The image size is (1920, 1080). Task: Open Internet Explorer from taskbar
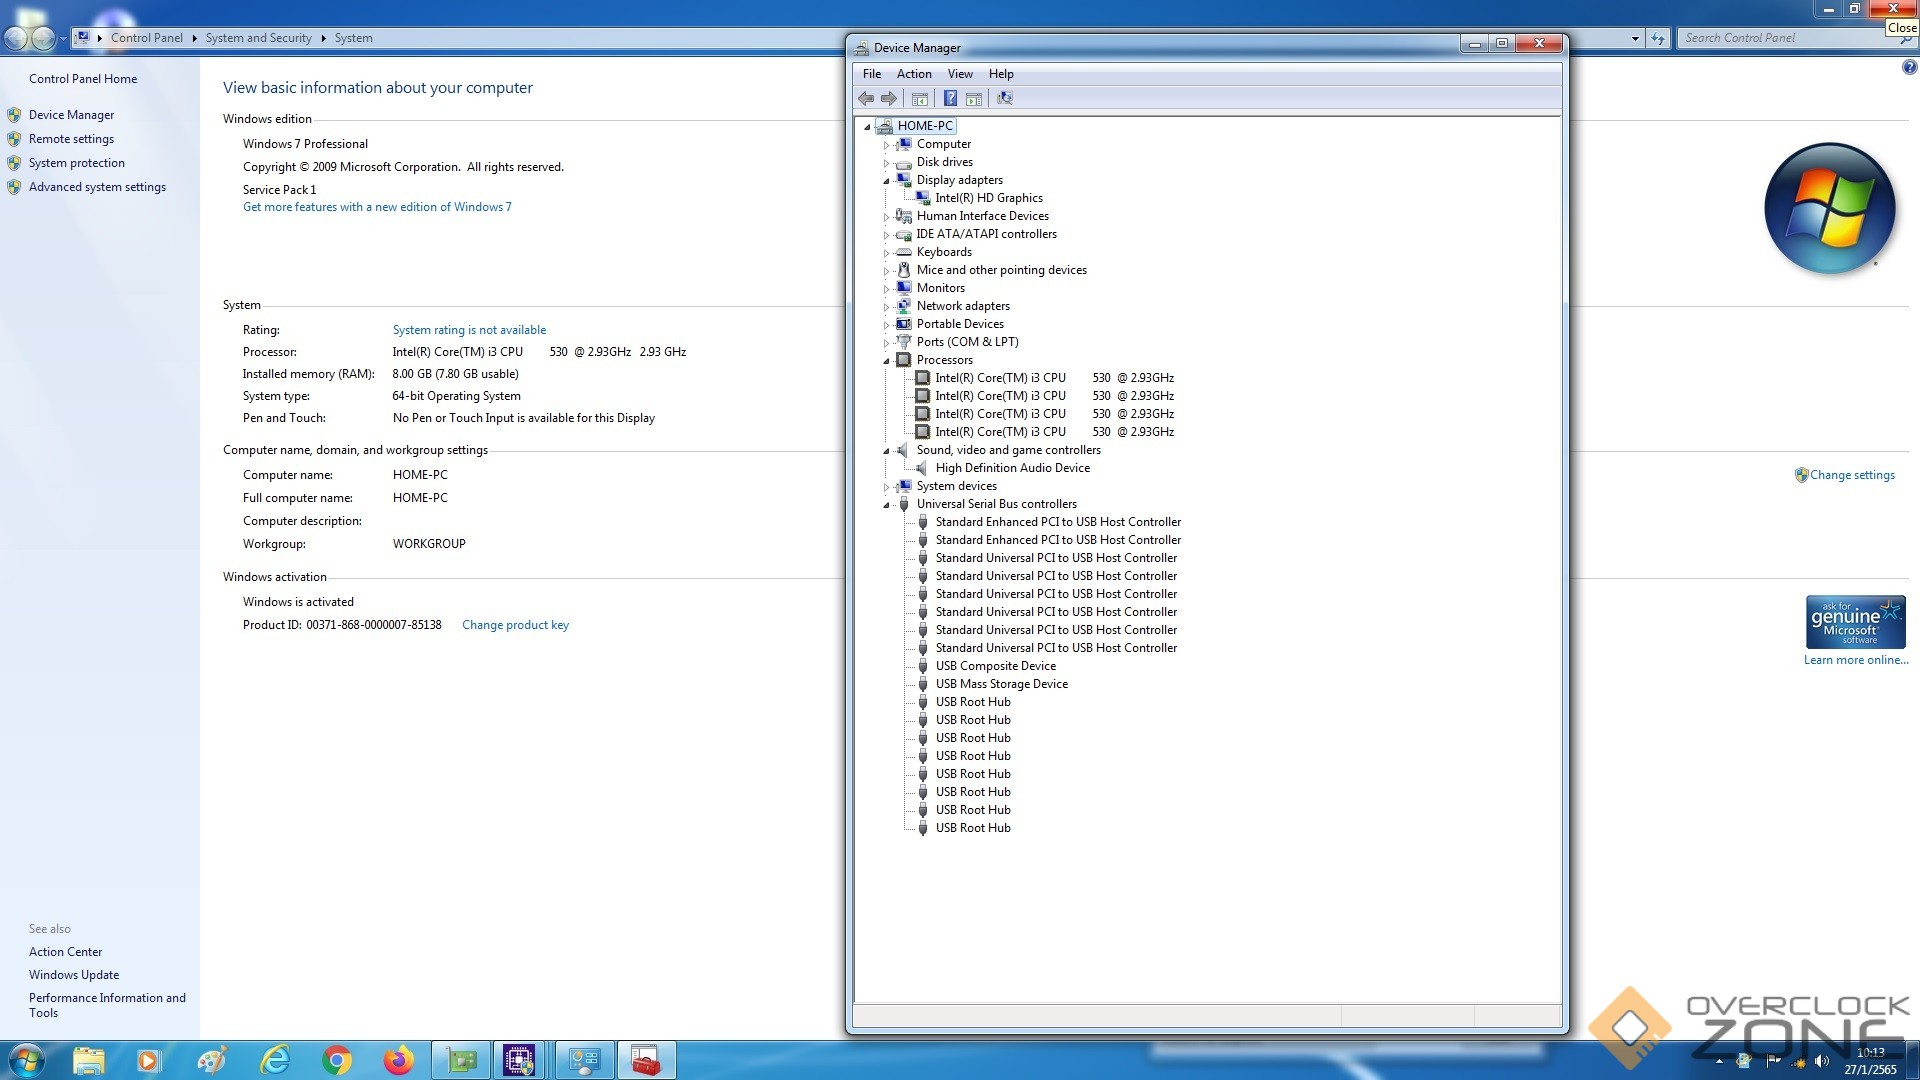click(x=275, y=1060)
